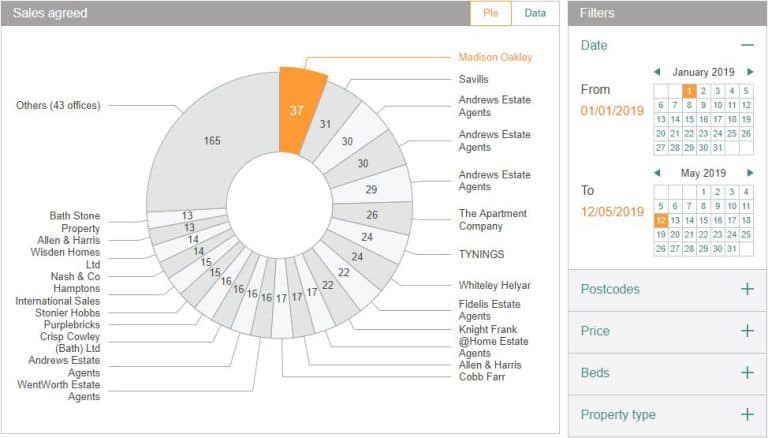Click the Crisp Cowley (Bath) Ltd label
This screenshot has height=438, width=768.
point(70,342)
